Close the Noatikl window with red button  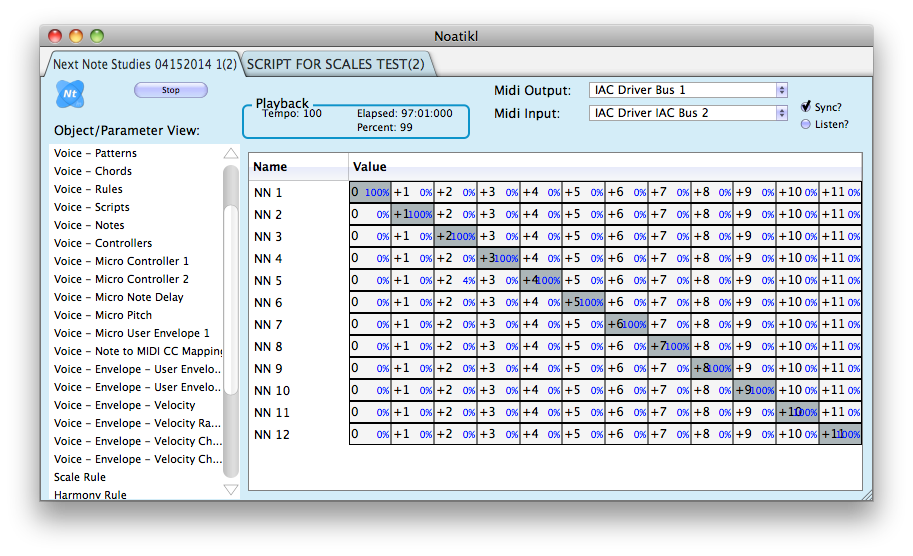point(55,36)
